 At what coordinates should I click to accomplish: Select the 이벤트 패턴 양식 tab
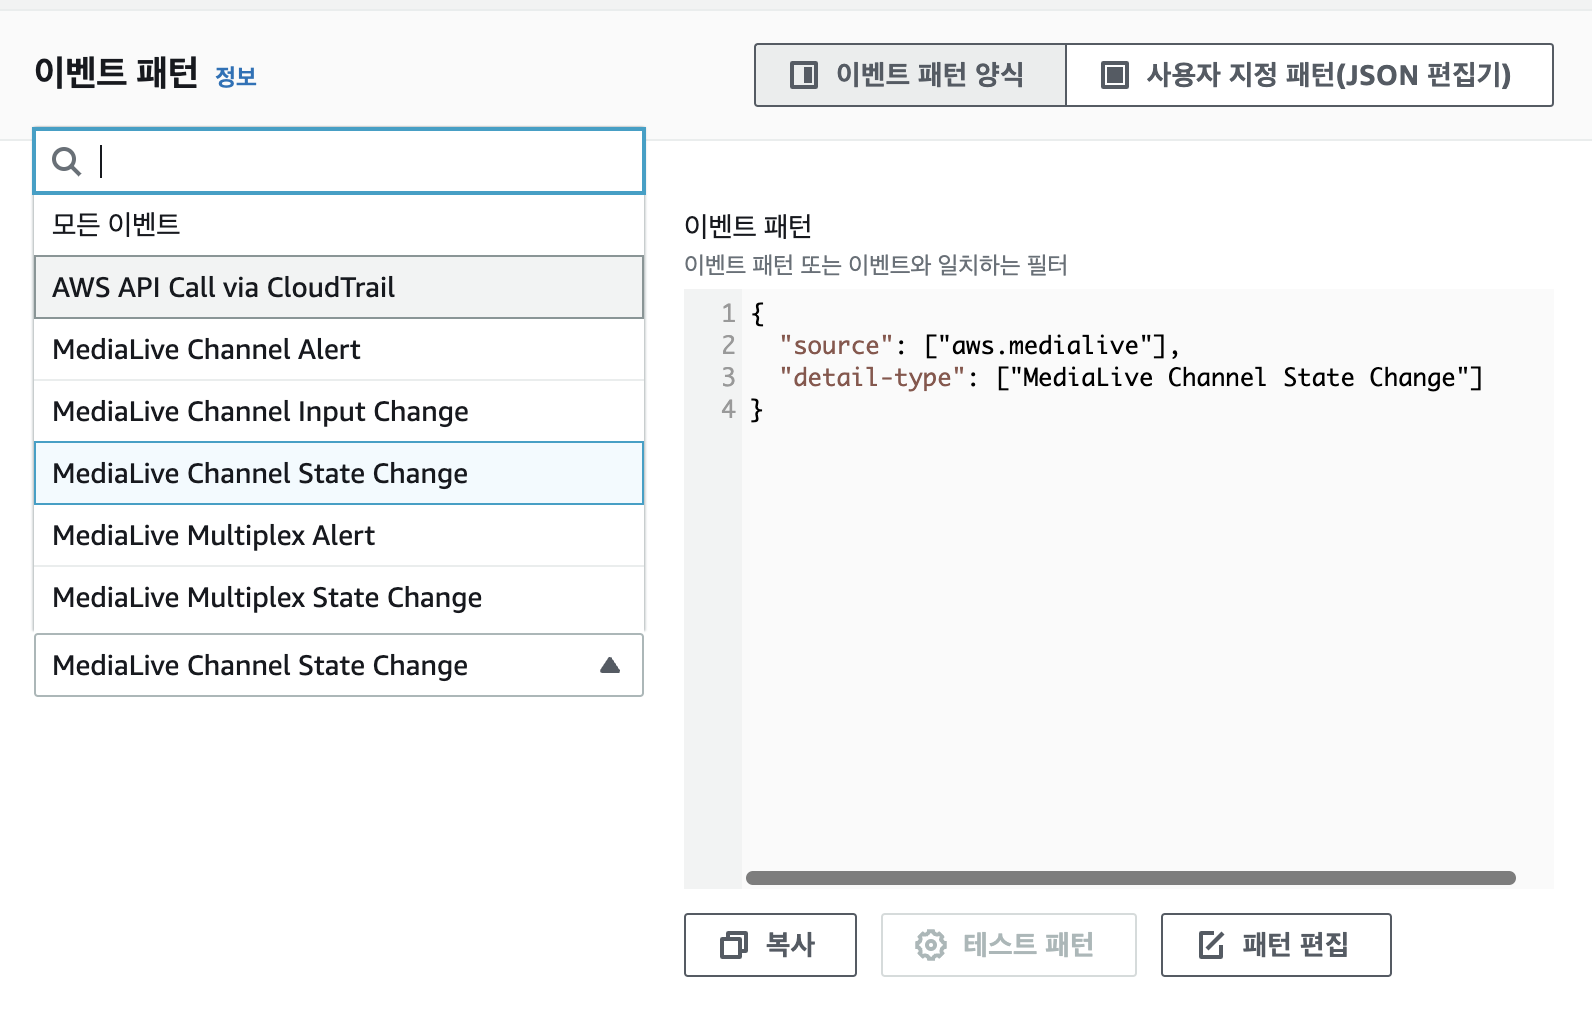click(910, 75)
